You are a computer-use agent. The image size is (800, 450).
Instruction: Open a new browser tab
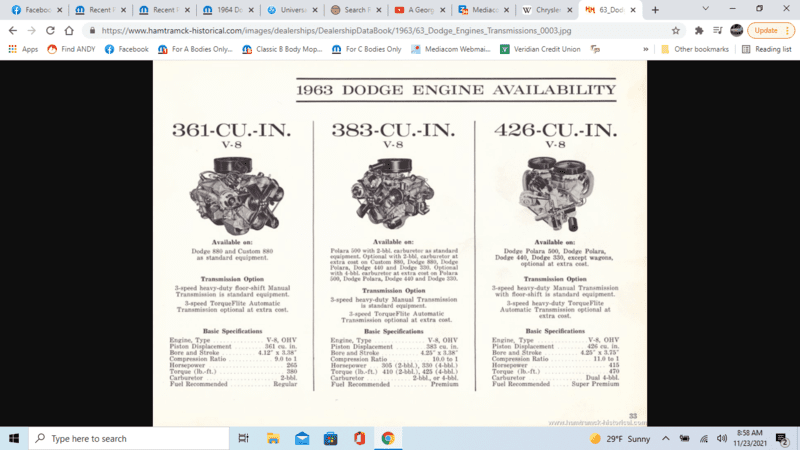pos(655,10)
